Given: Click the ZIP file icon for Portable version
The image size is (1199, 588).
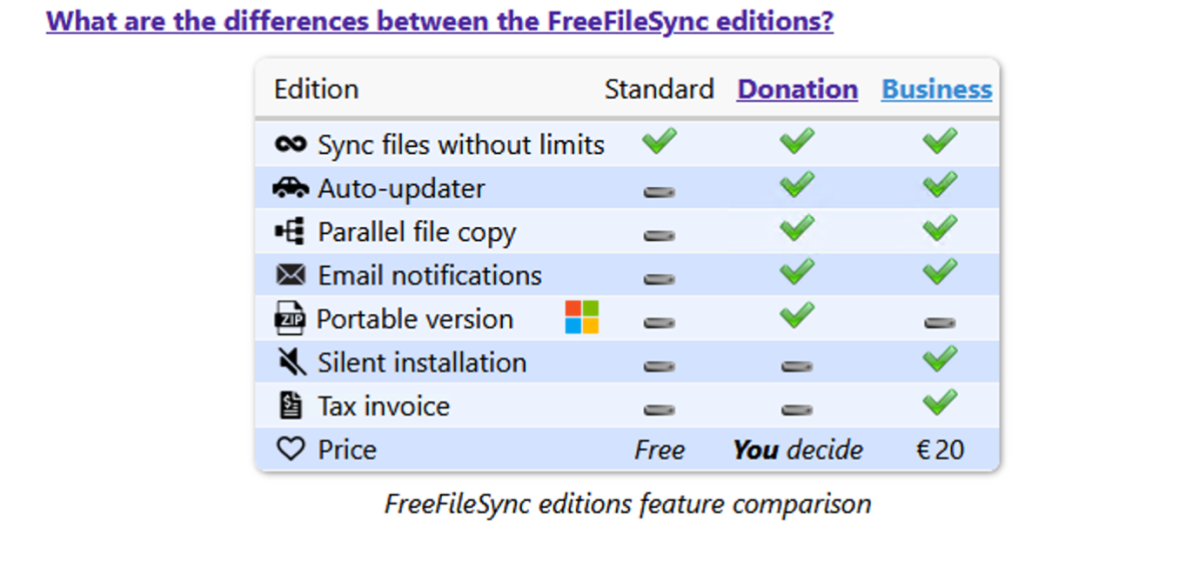Looking at the screenshot, I should (290, 318).
